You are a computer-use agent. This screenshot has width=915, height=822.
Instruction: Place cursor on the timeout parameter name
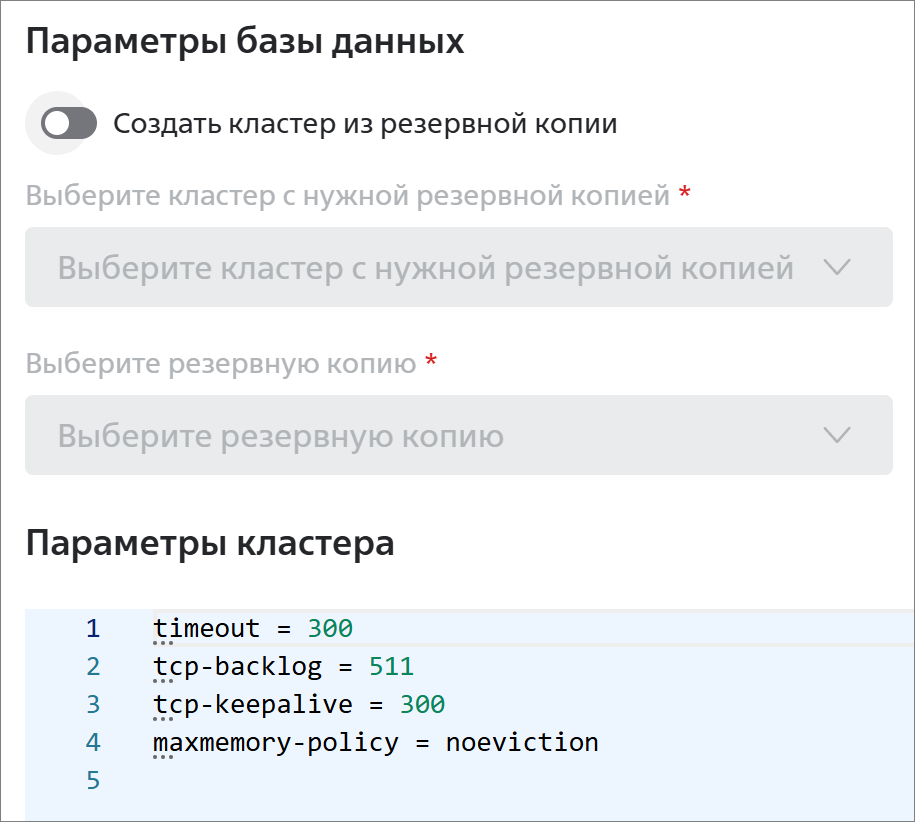coord(206,628)
